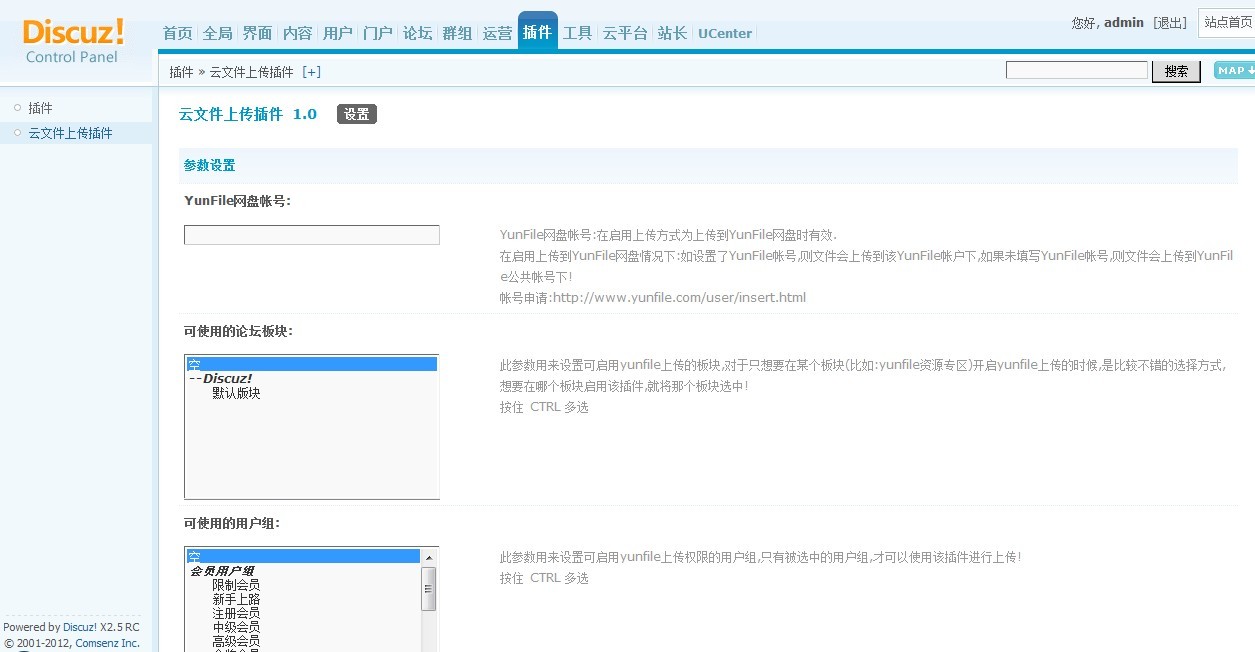Click the Discuz! link in footer
The height and width of the screenshot is (652, 1255).
80,627
